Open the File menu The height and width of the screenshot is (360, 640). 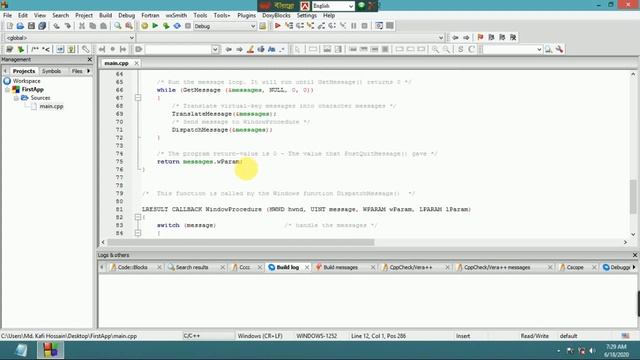pos(7,15)
